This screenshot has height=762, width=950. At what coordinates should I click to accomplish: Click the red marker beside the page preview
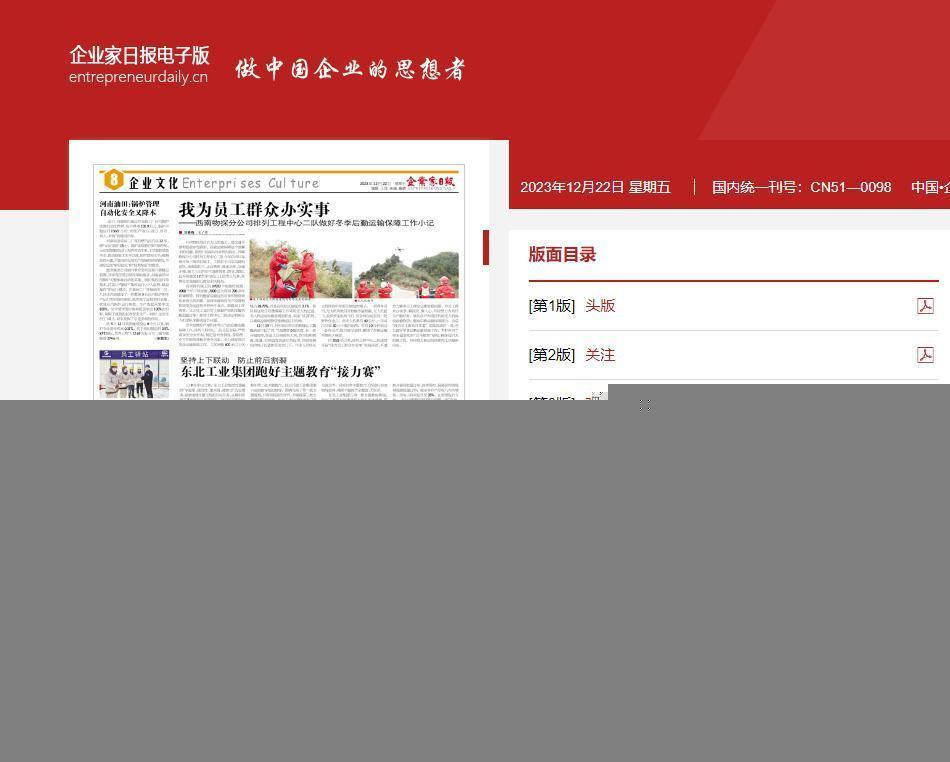[x=486, y=247]
